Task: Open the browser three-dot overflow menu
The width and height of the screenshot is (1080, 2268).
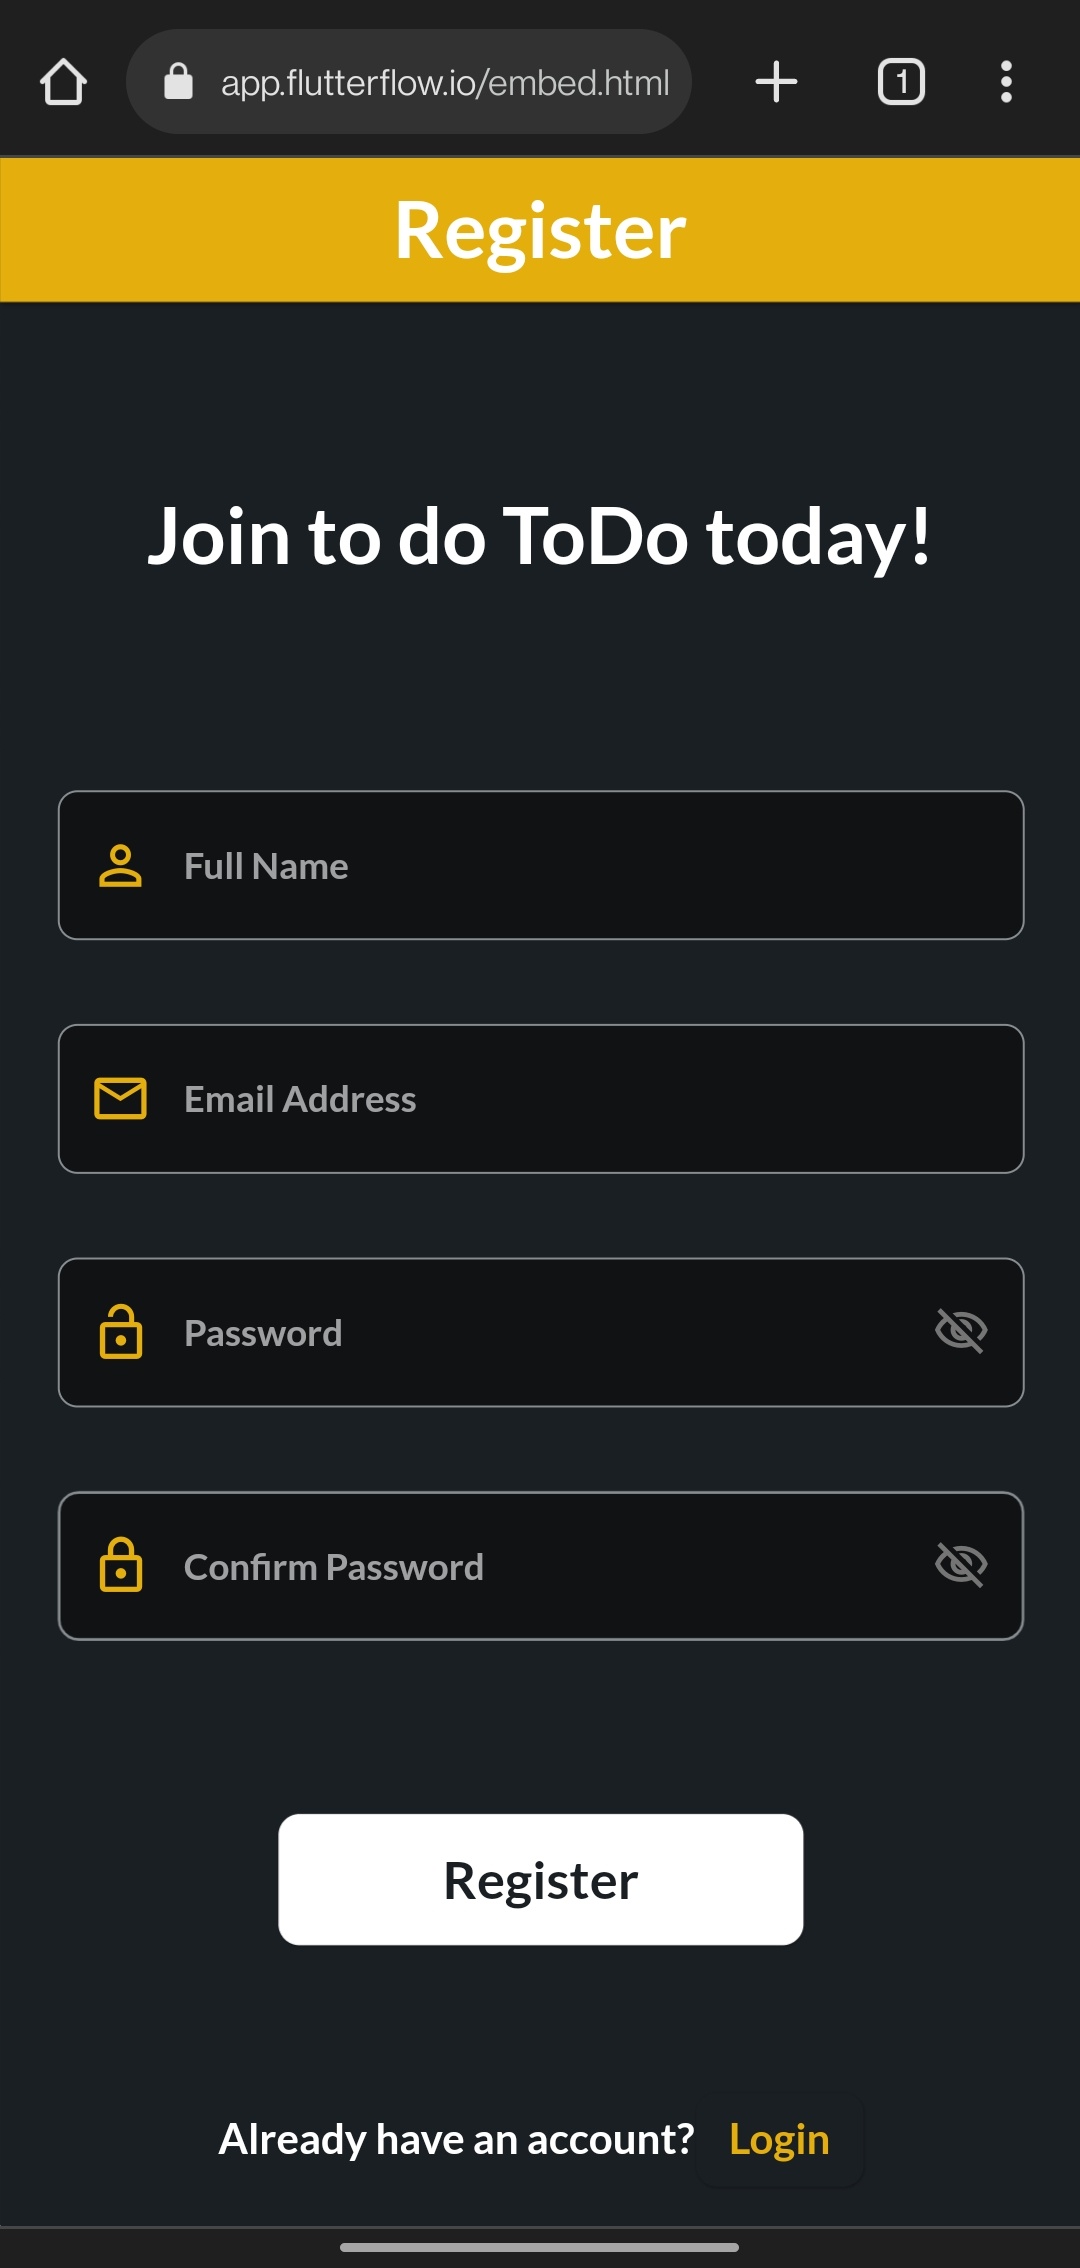Action: (1006, 81)
